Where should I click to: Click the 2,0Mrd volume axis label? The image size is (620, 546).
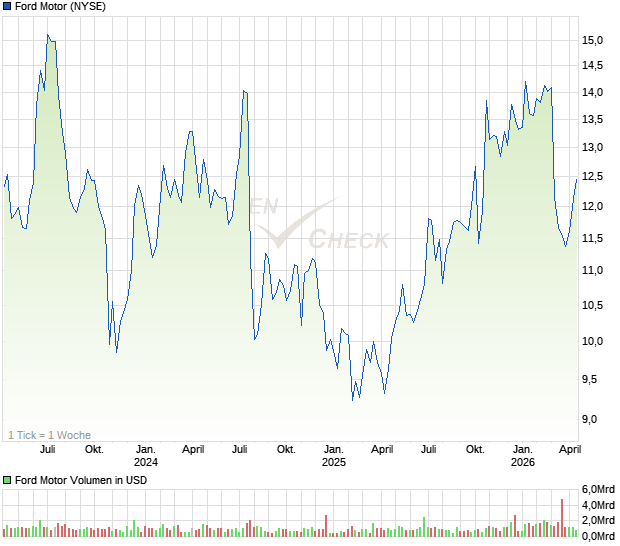598,520
